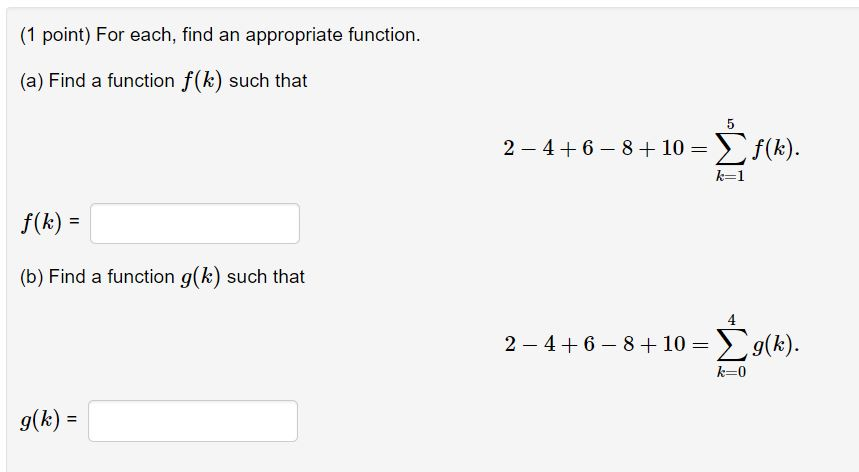Click the g(k) answer input box
859x472 pixels.
point(193,421)
